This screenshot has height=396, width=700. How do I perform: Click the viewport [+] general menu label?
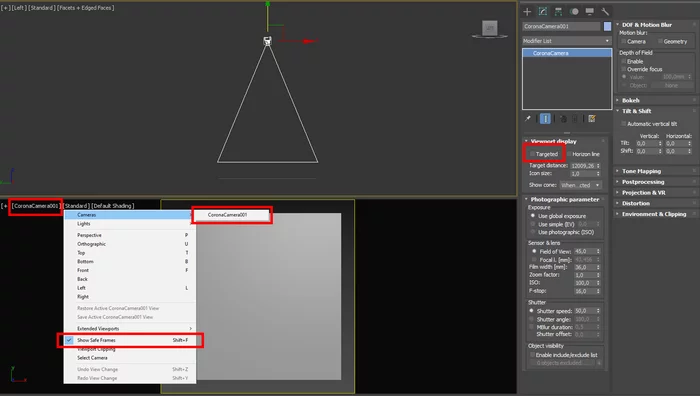tap(5, 8)
